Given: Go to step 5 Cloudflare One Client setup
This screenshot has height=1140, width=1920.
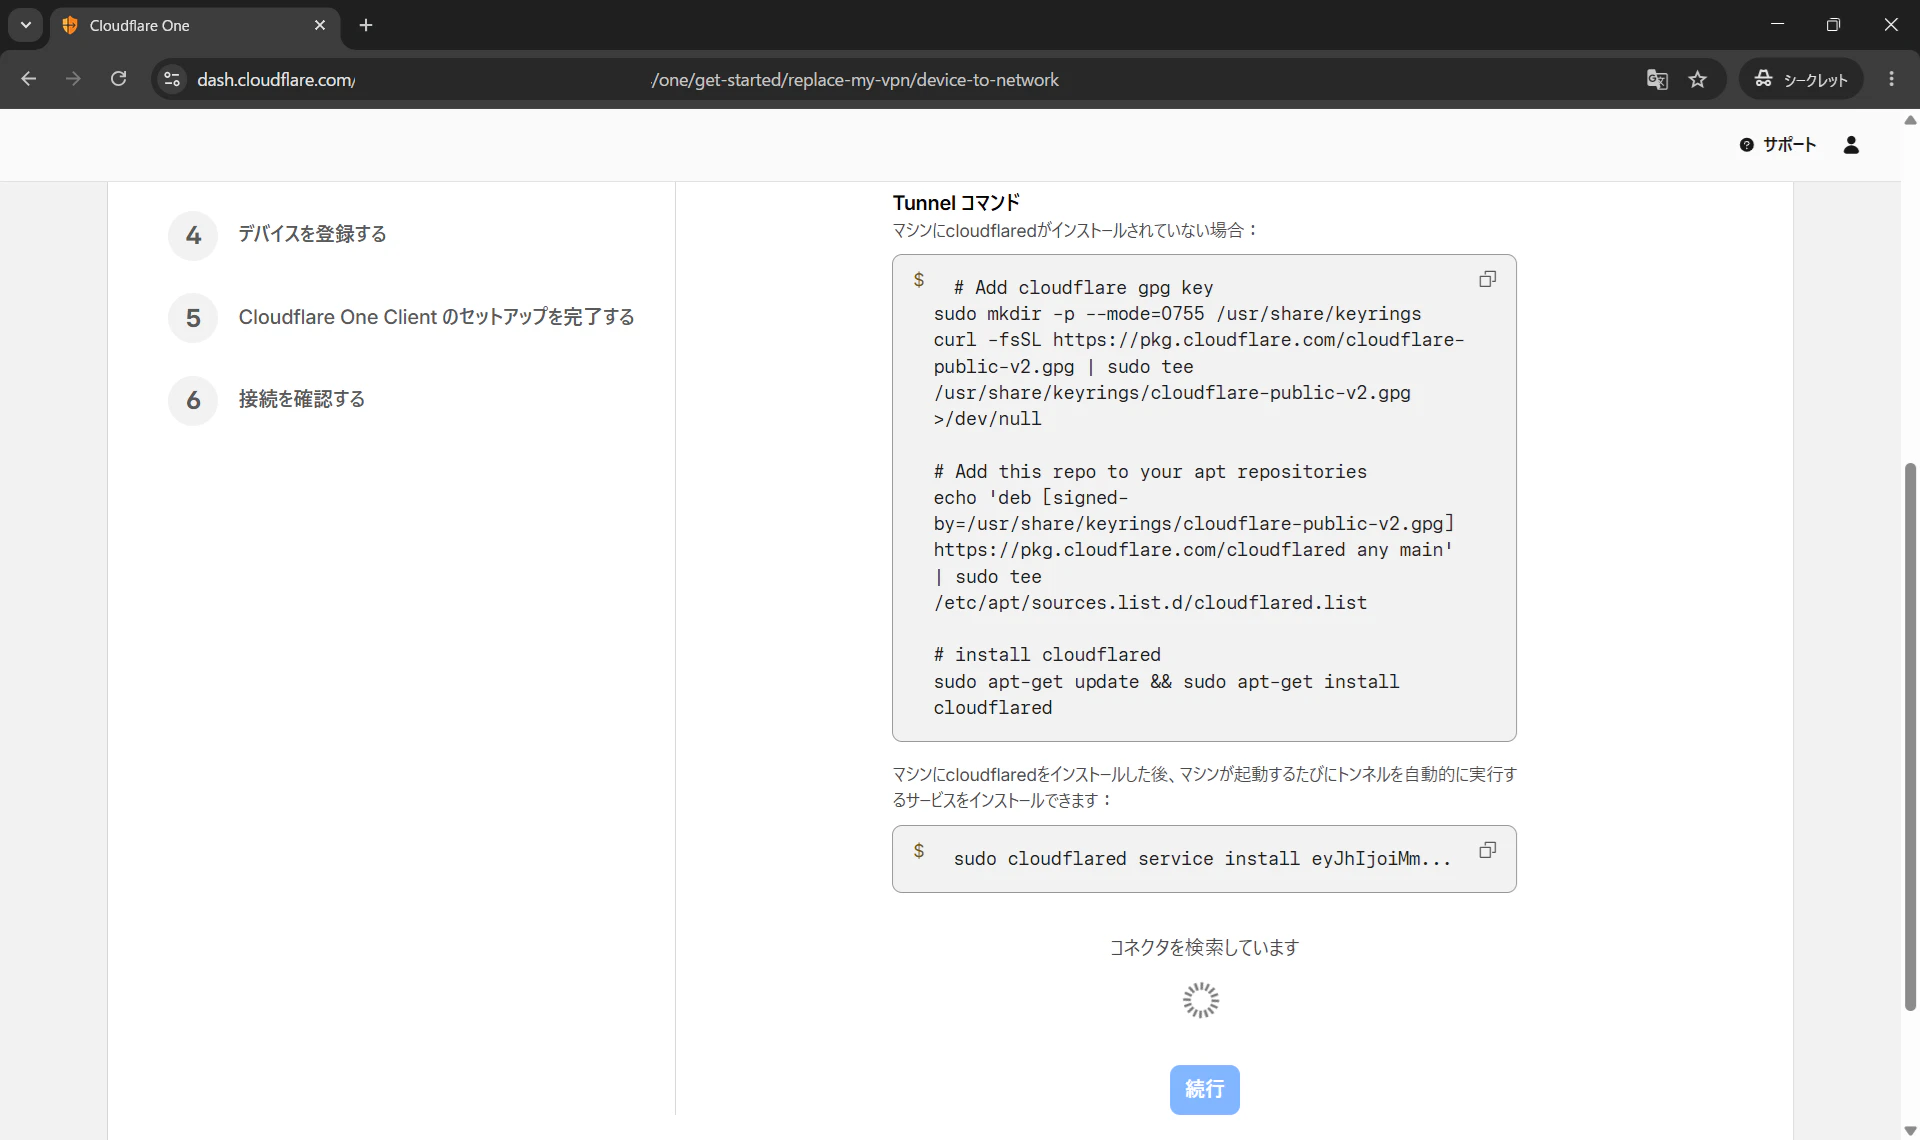Looking at the screenshot, I should [402, 318].
